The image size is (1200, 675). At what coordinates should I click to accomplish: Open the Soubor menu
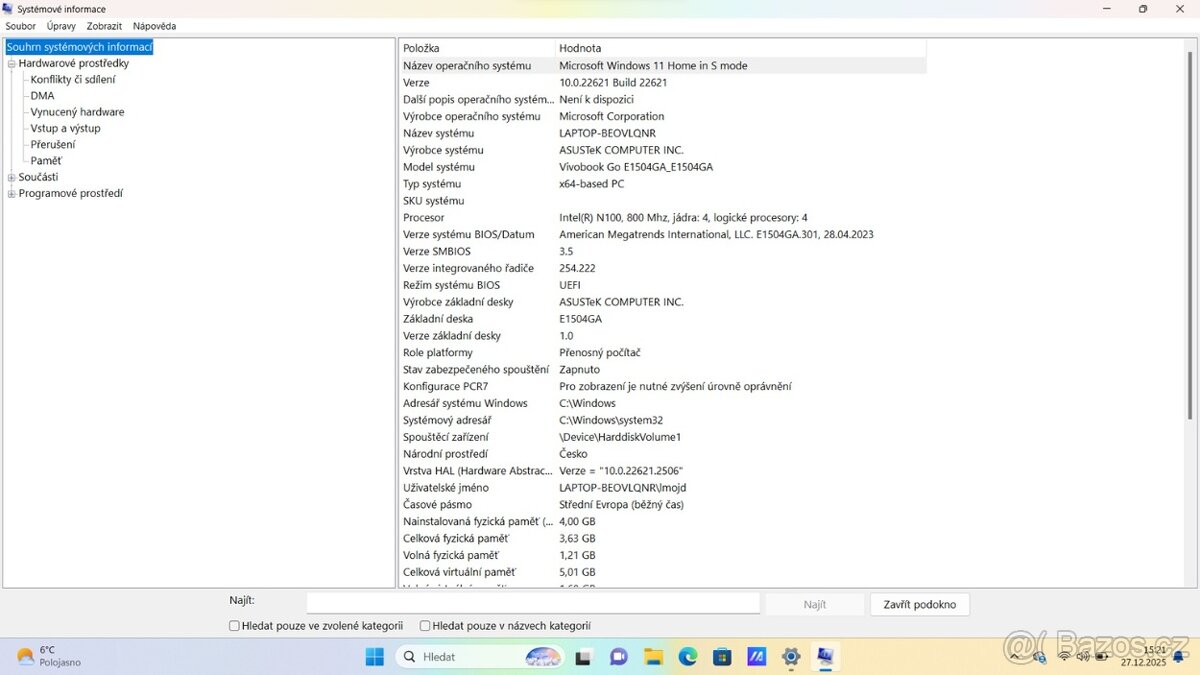click(20, 25)
